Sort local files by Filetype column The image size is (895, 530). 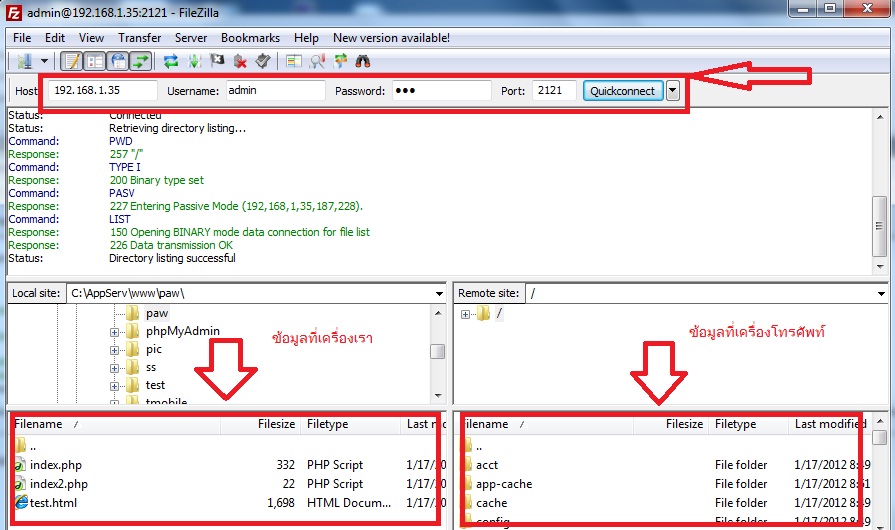coord(351,424)
